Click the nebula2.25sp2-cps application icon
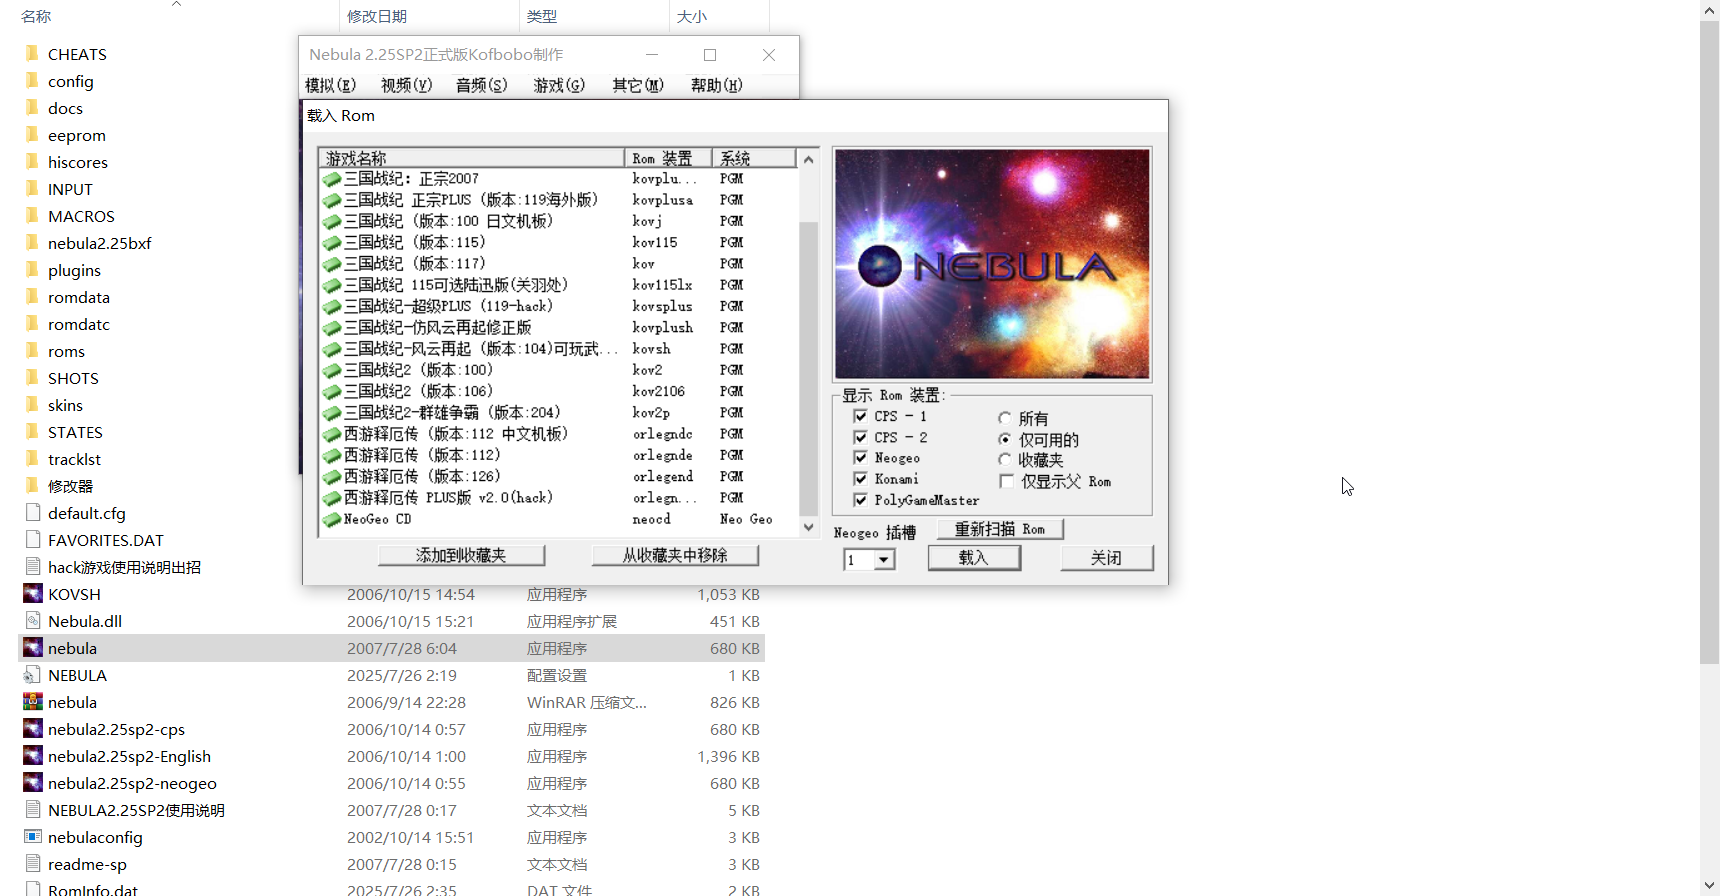This screenshot has width=1720, height=896. pos(33,729)
